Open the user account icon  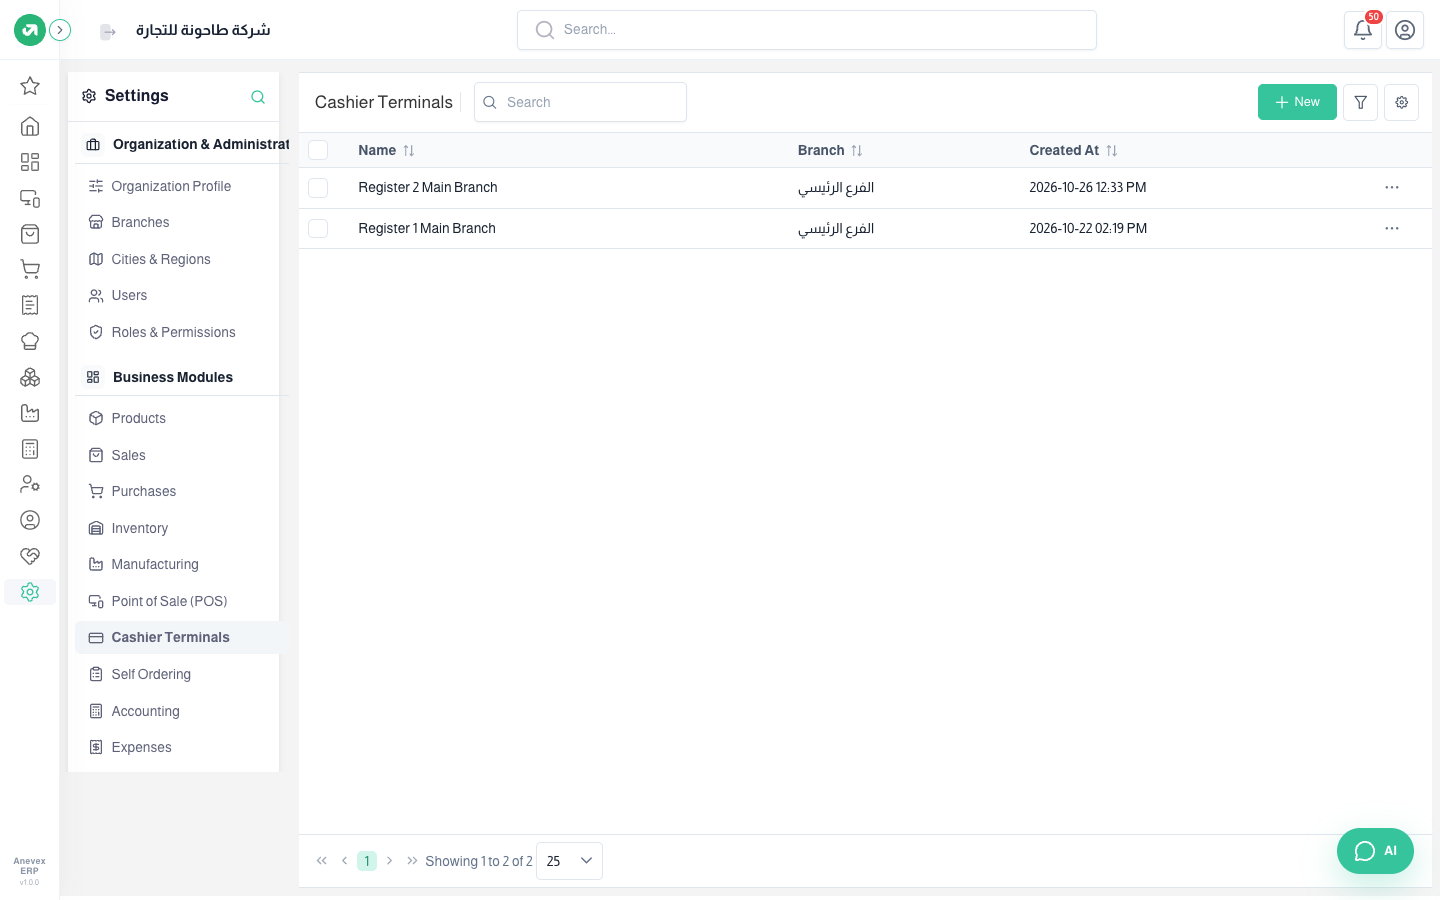pyautogui.click(x=1405, y=30)
